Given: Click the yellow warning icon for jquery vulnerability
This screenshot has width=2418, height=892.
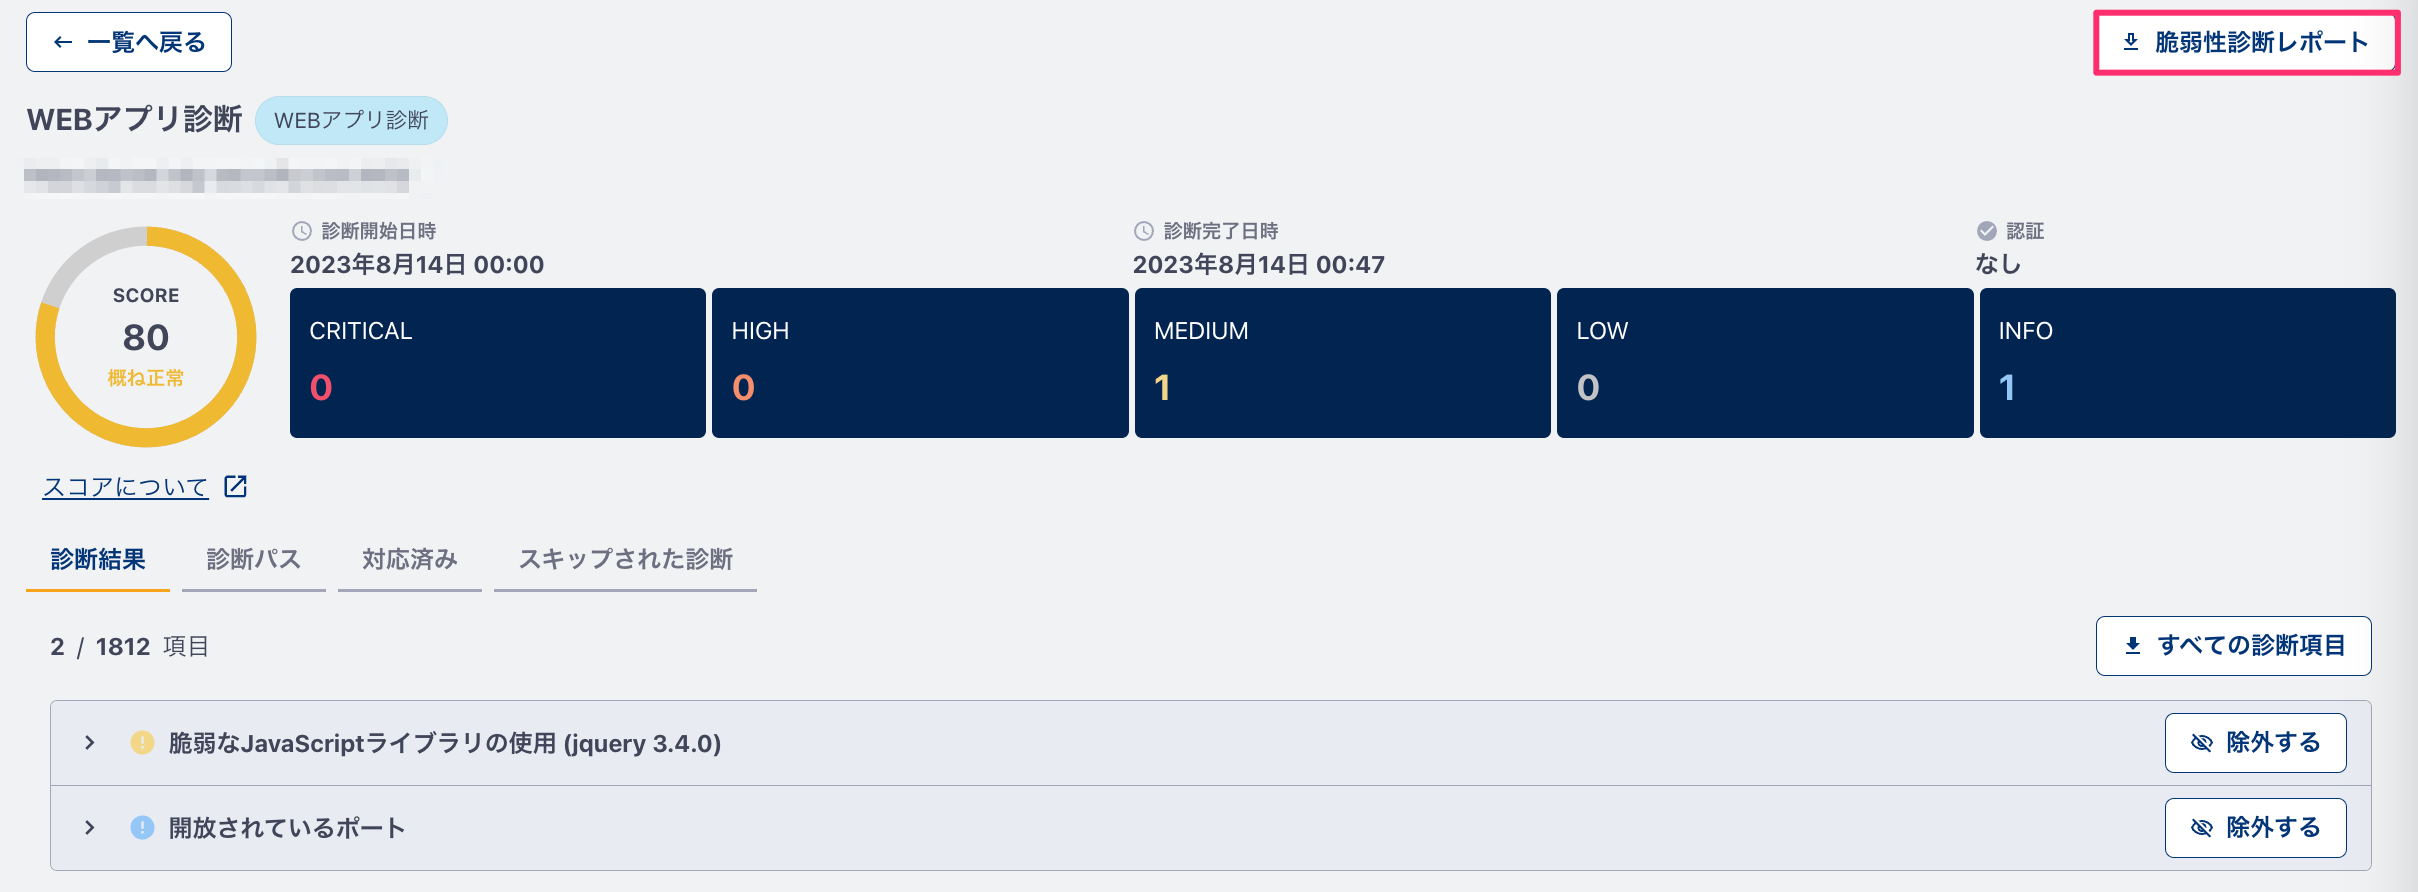Looking at the screenshot, I should [x=143, y=743].
